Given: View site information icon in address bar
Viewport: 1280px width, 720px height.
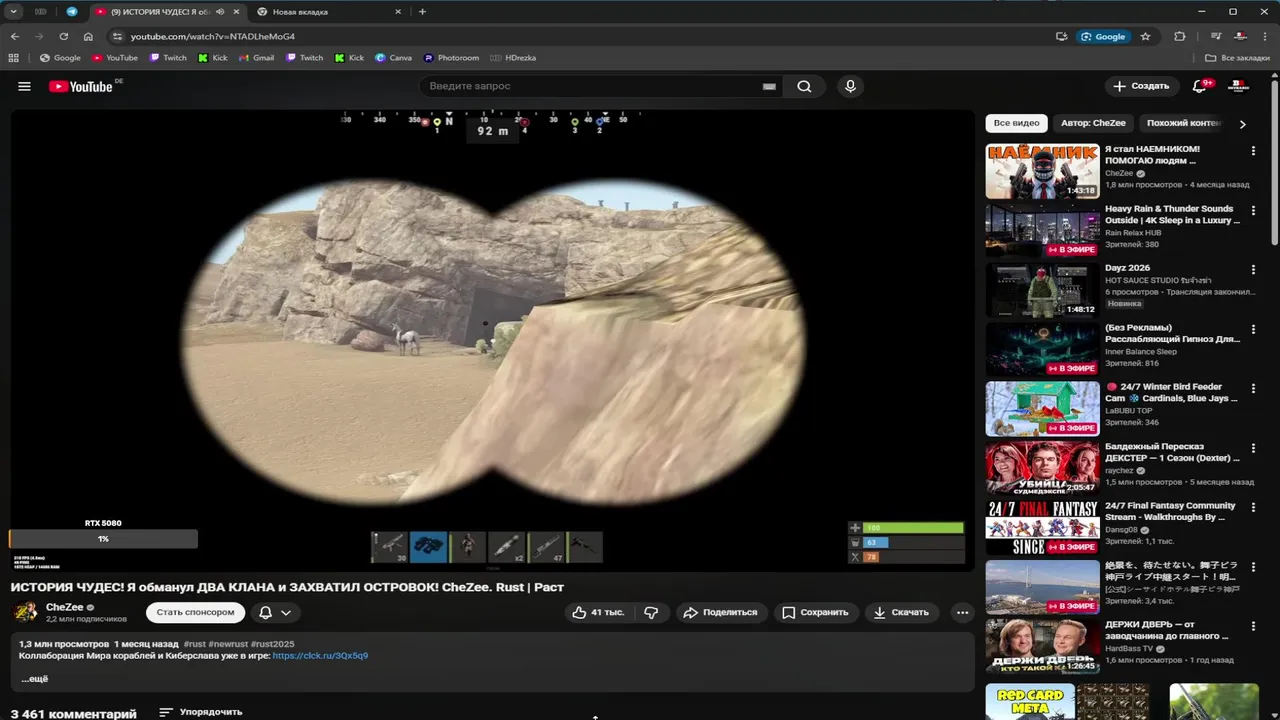Looking at the screenshot, I should click(117, 36).
